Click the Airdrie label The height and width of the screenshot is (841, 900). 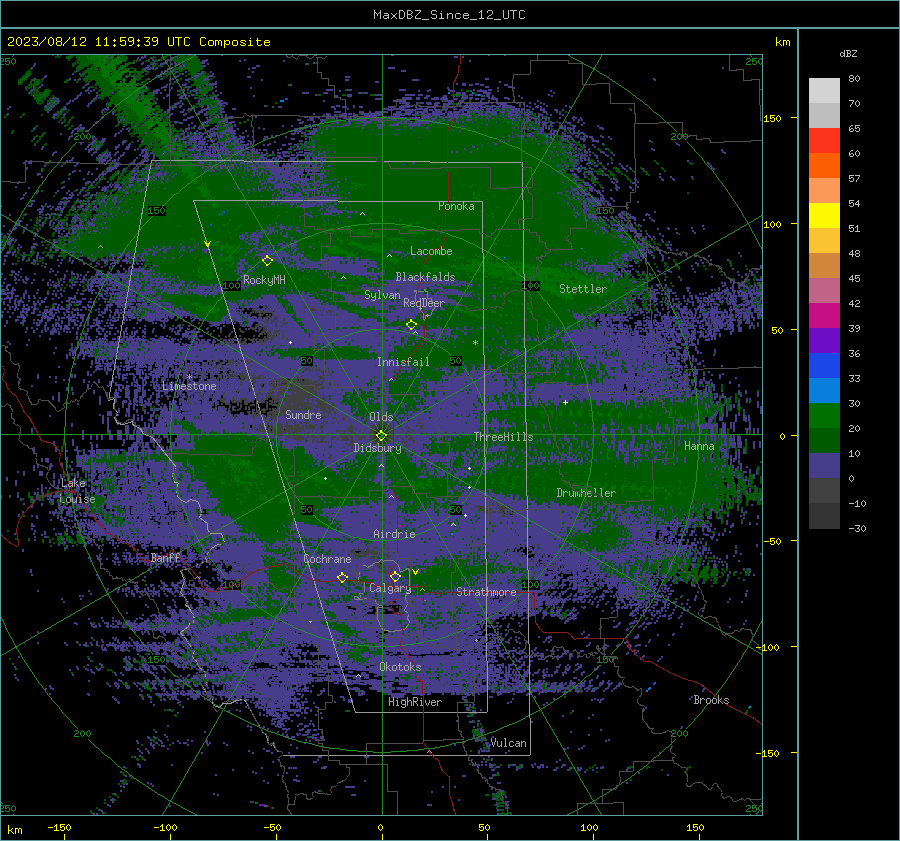coord(394,534)
